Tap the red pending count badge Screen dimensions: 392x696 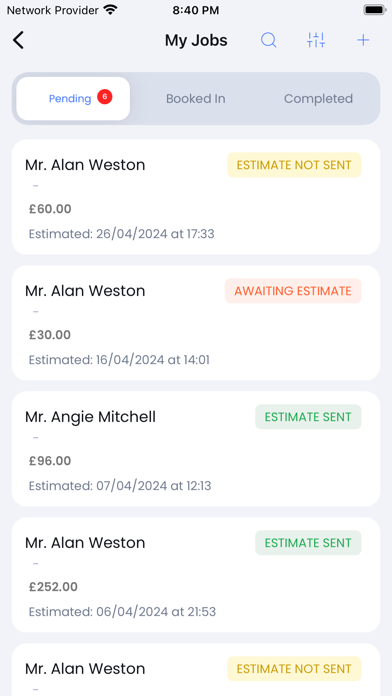tap(105, 96)
